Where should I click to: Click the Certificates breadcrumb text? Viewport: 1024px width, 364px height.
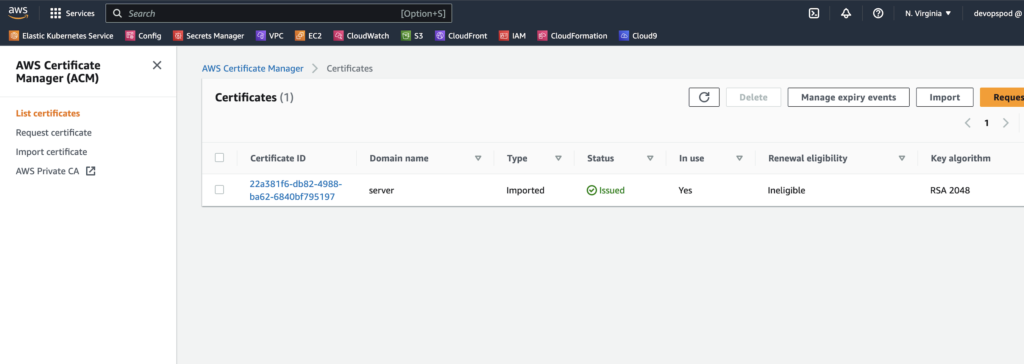click(349, 68)
